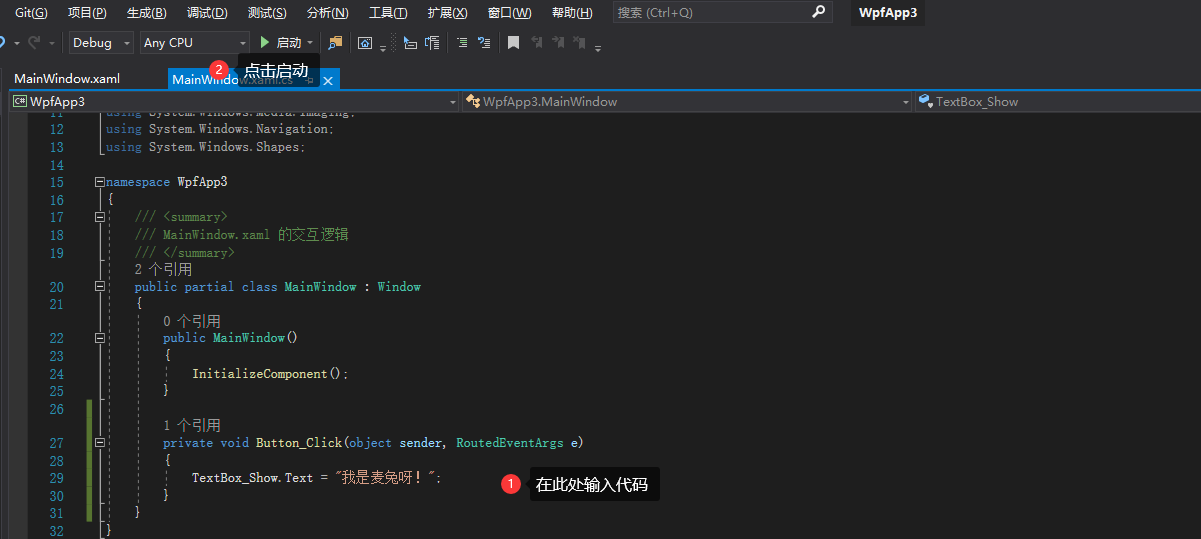Toggle bookmark icon in toolbar
1201x539 pixels.
[x=513, y=43]
